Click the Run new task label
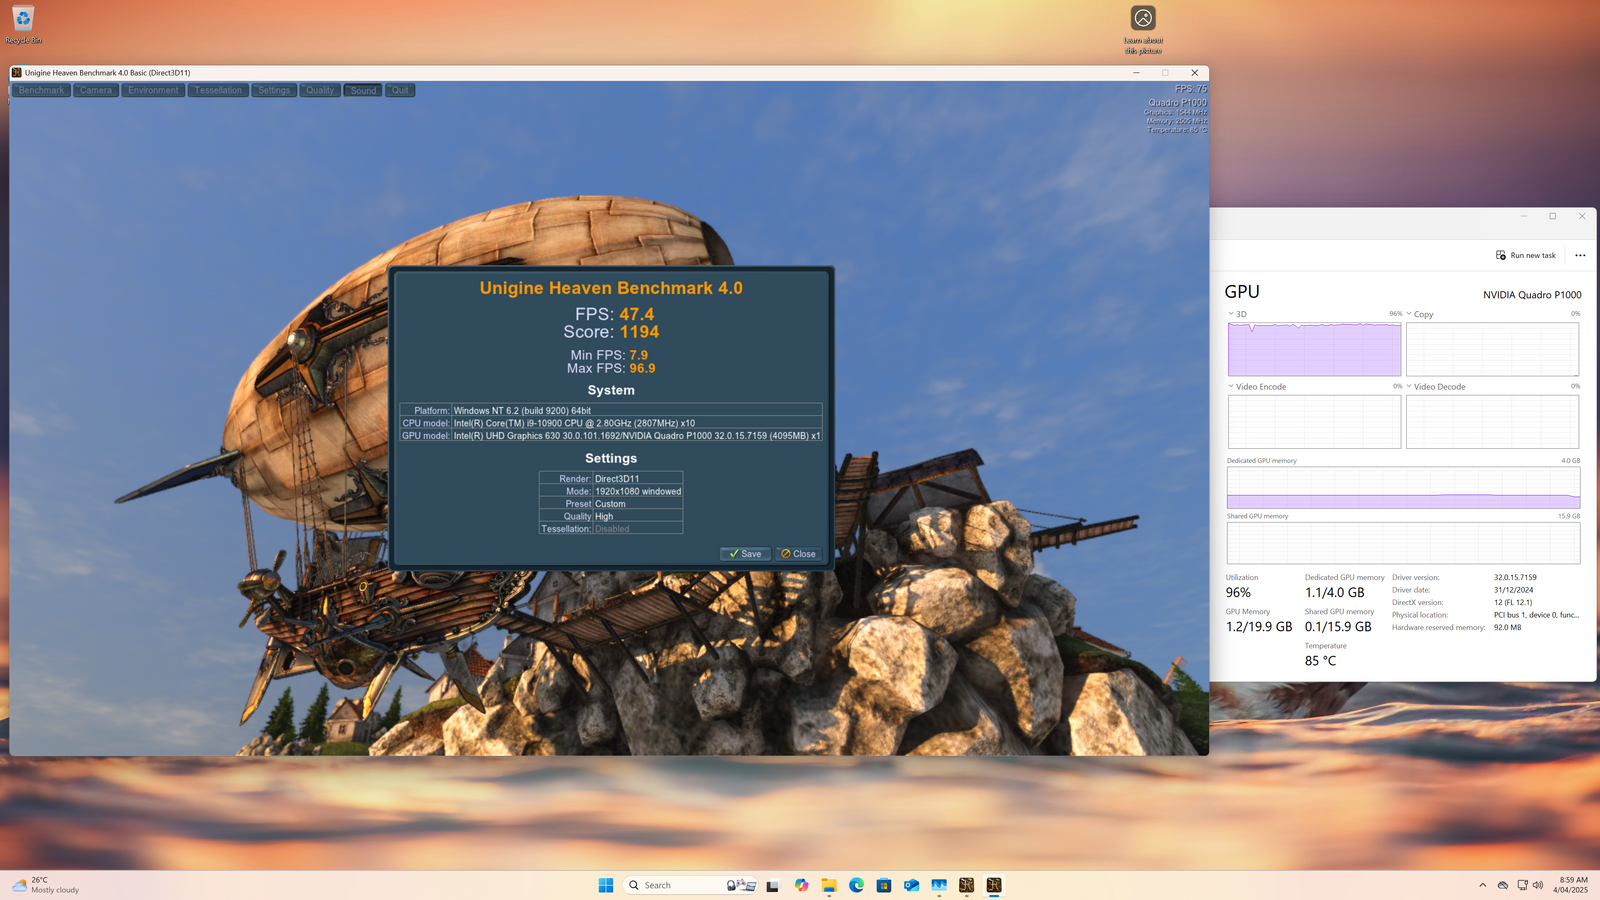The image size is (1600, 900). coord(1533,255)
